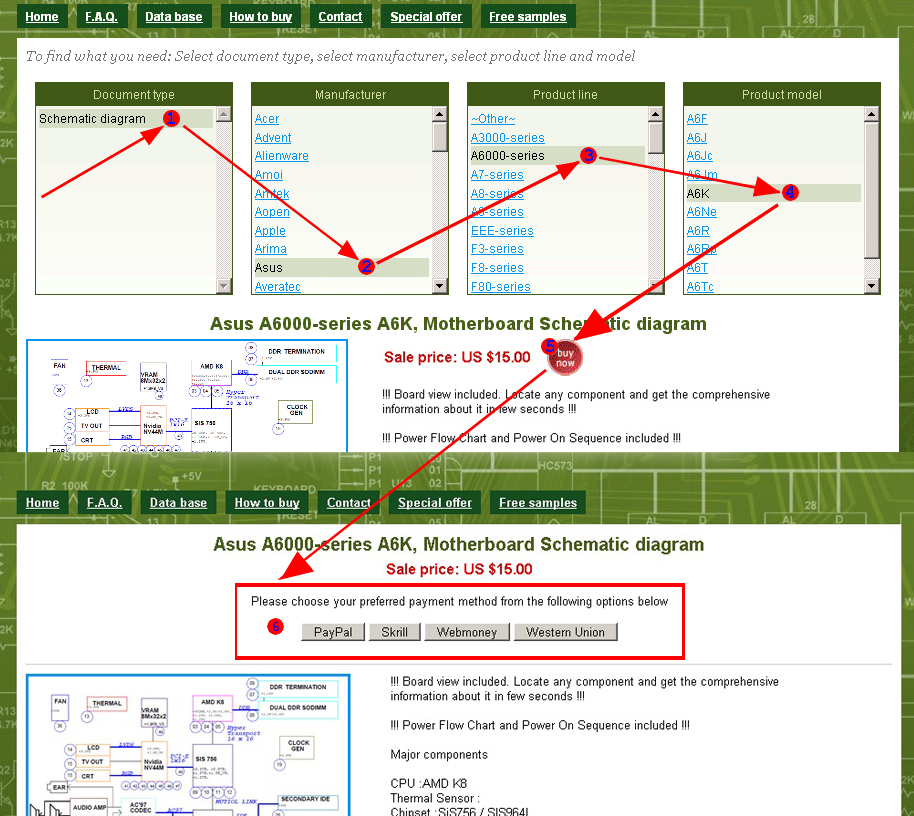Screen dimensions: 914x816
Task: Select A7-series product line
Action: point(497,175)
